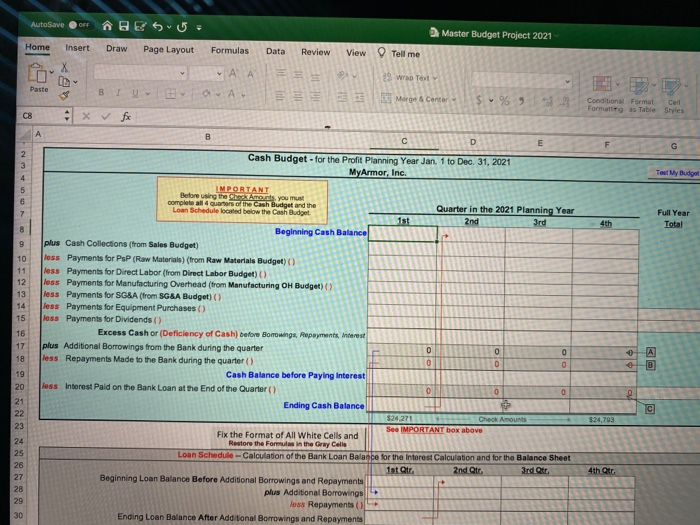
Task: Open the Undo history dropdown arrow
Action: (169, 27)
